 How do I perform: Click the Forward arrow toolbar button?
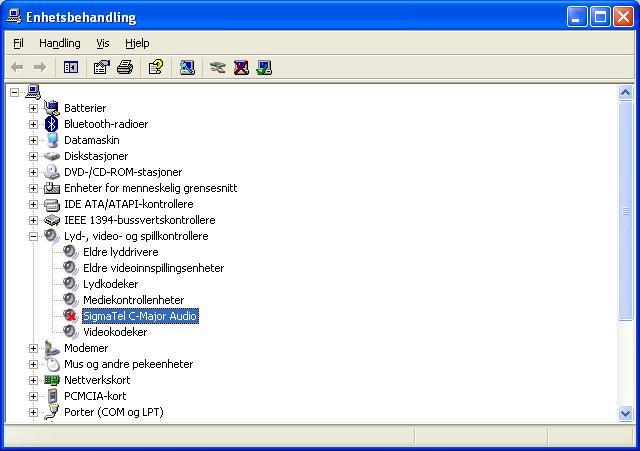click(x=40, y=67)
